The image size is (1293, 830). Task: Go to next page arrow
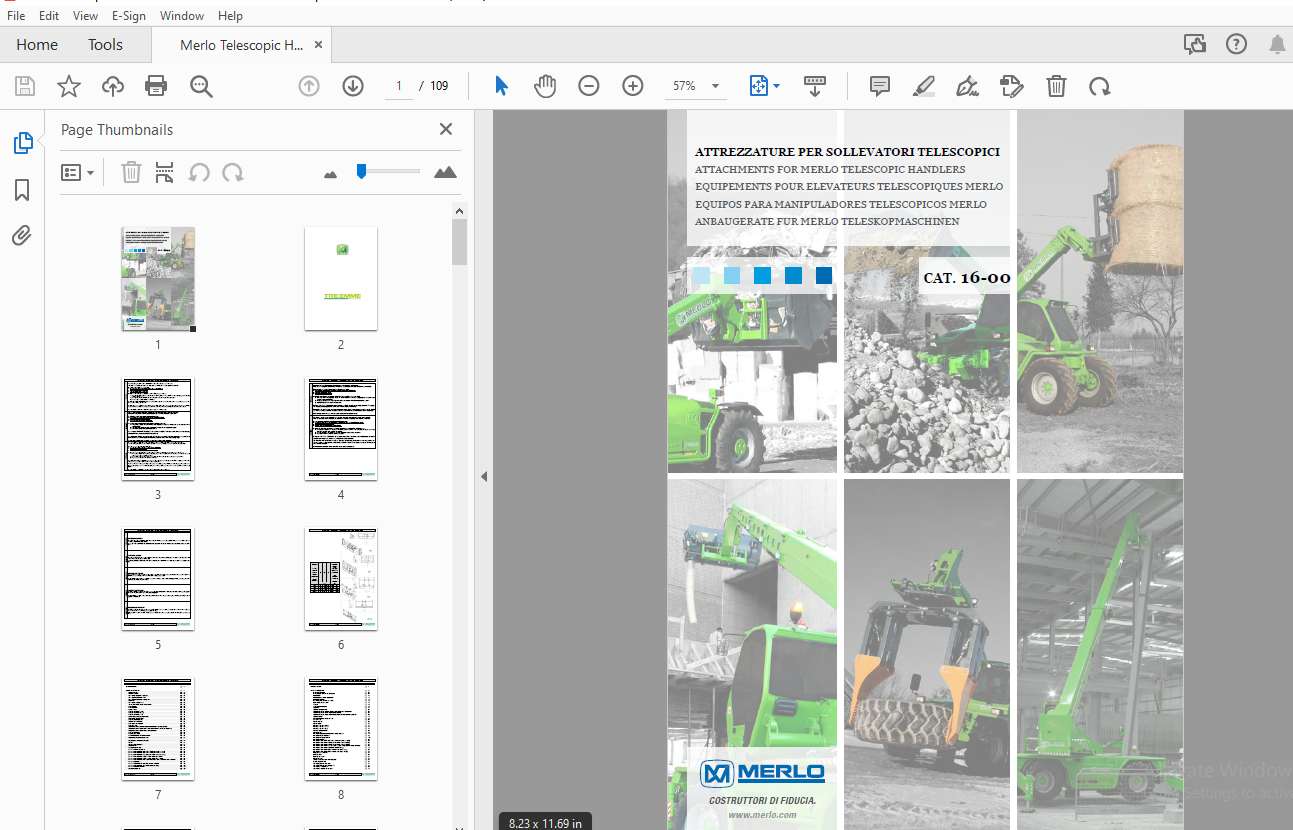point(353,86)
